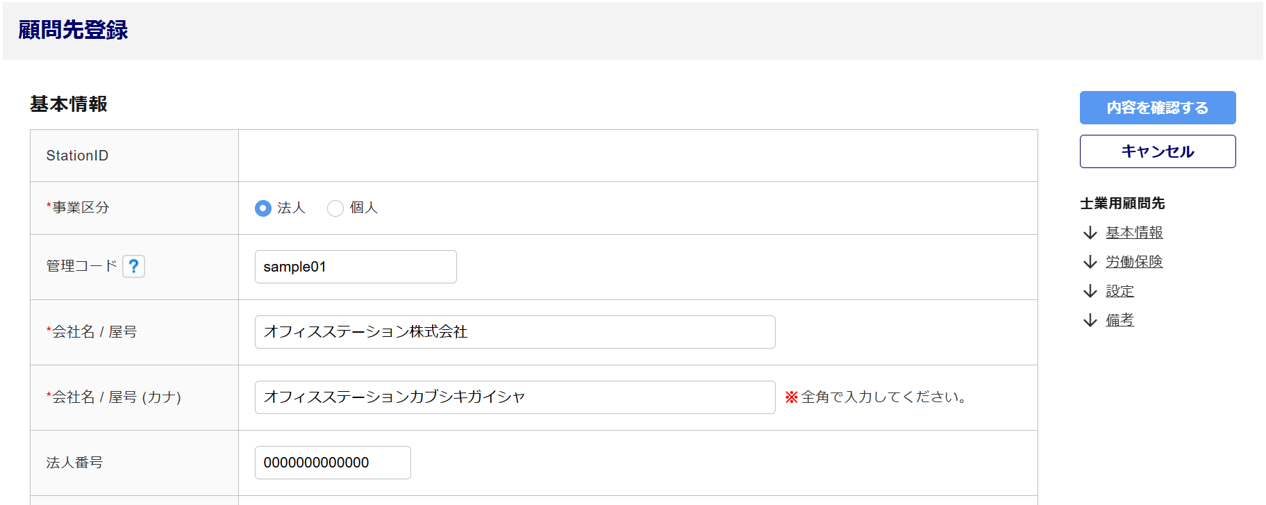Click the down arrow icon beside 備考

1090,320
